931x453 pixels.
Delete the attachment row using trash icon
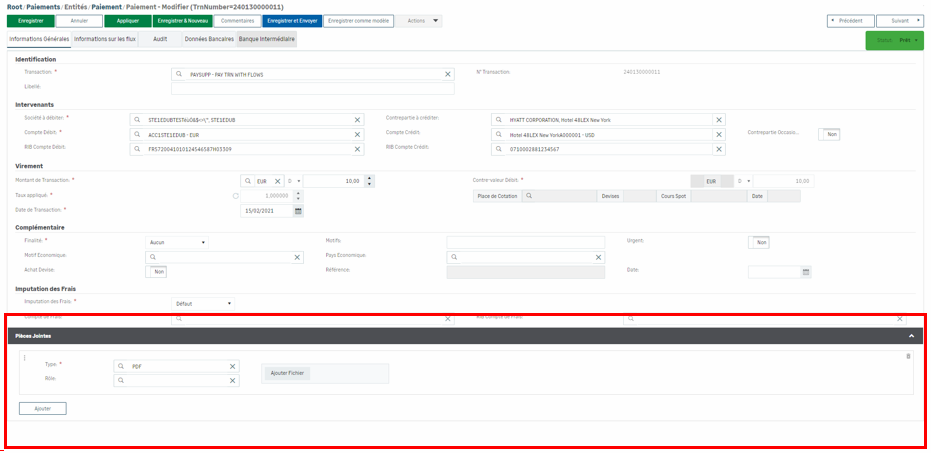tap(909, 357)
